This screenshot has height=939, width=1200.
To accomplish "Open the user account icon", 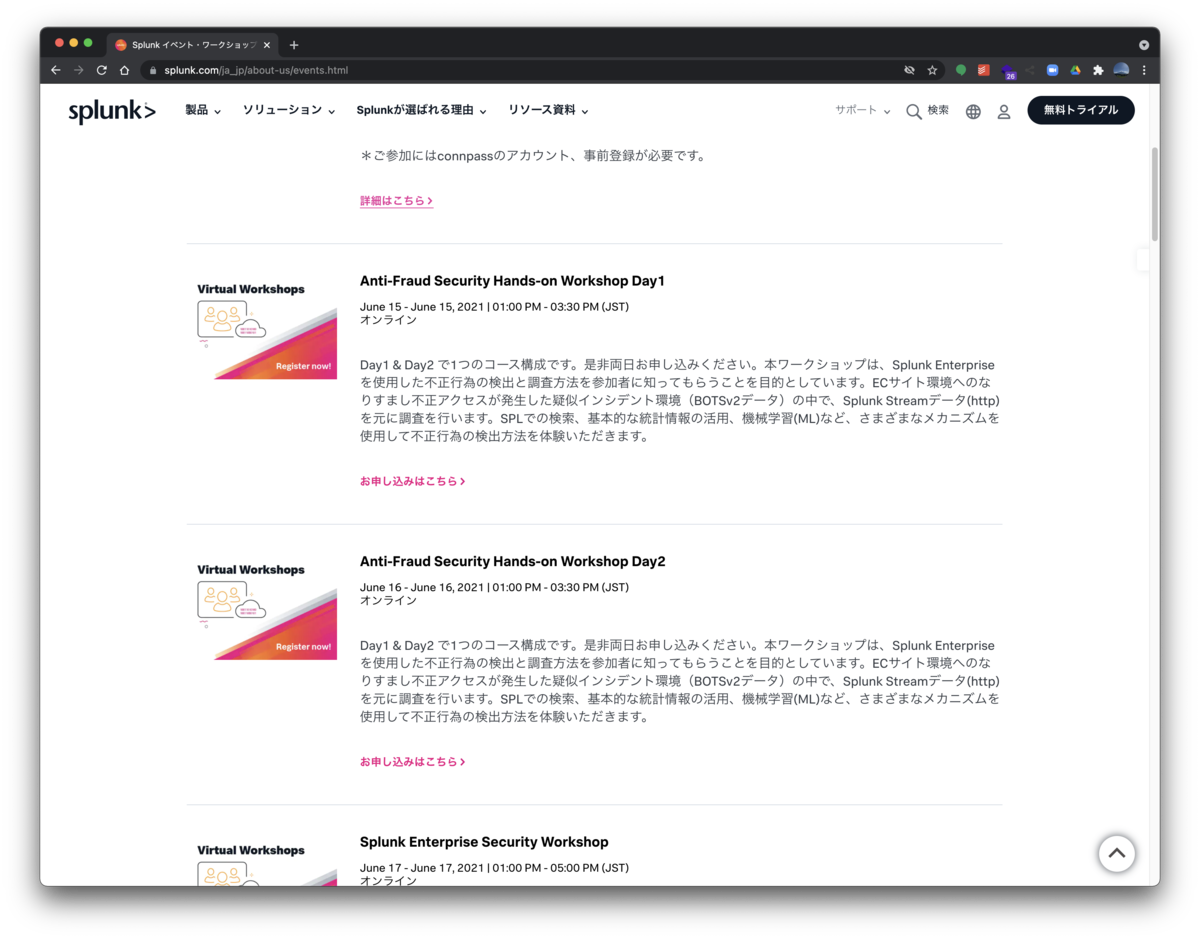I will coord(1004,112).
